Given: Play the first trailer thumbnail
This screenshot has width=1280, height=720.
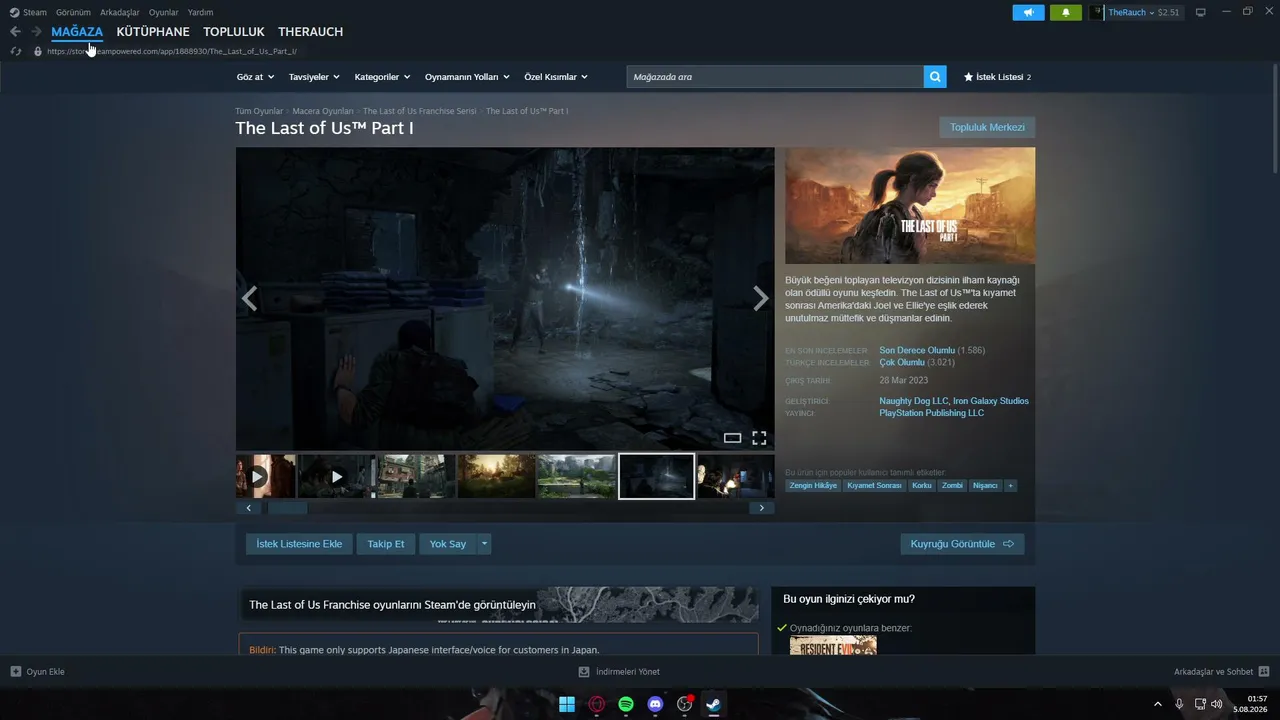Looking at the screenshot, I should [265, 476].
